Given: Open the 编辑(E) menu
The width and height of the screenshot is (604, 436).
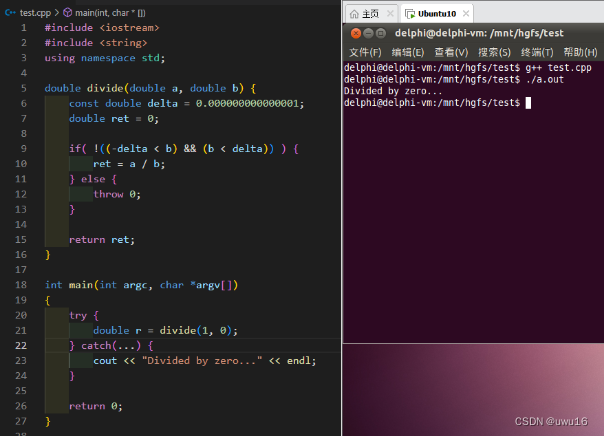Looking at the screenshot, I should coord(408,52).
